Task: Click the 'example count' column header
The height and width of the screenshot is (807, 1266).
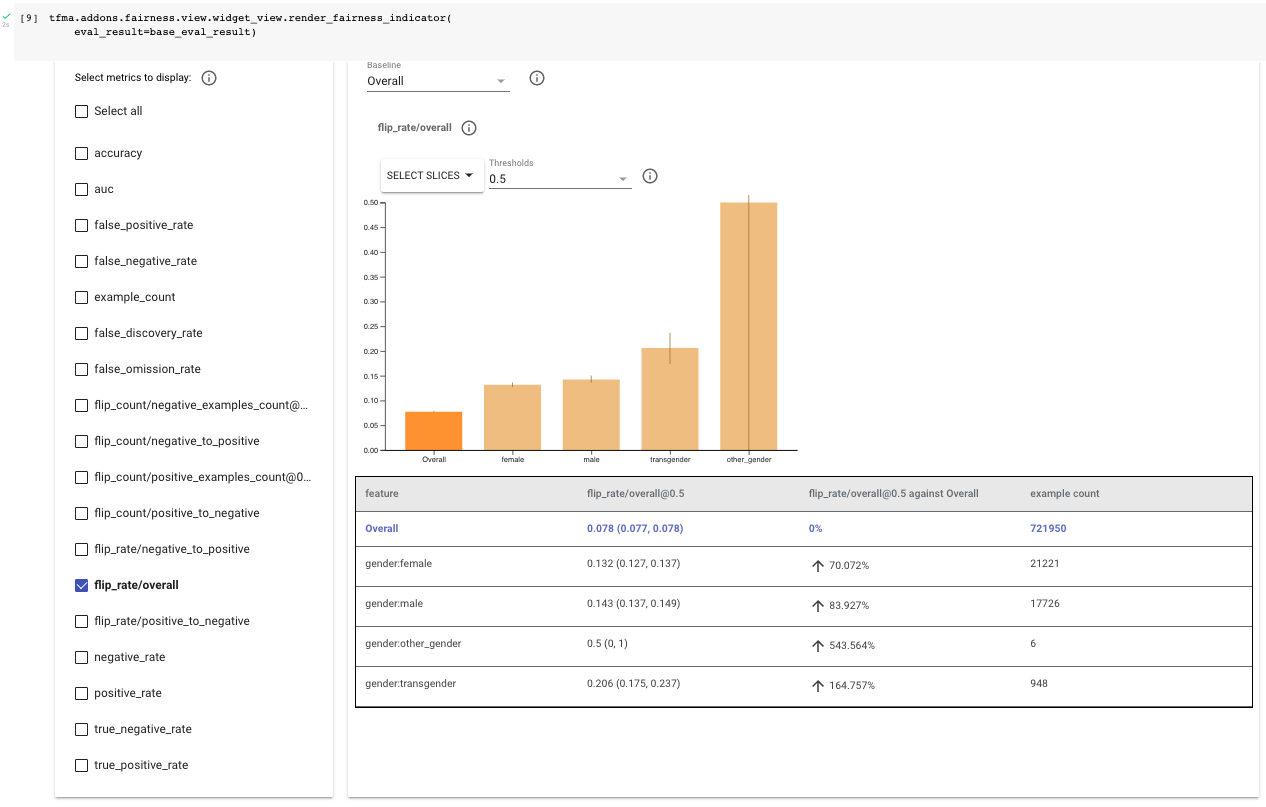Action: tap(1064, 493)
